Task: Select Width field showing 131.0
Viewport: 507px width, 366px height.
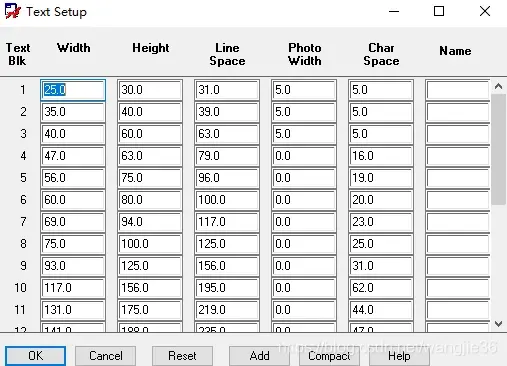Action: tap(73, 310)
